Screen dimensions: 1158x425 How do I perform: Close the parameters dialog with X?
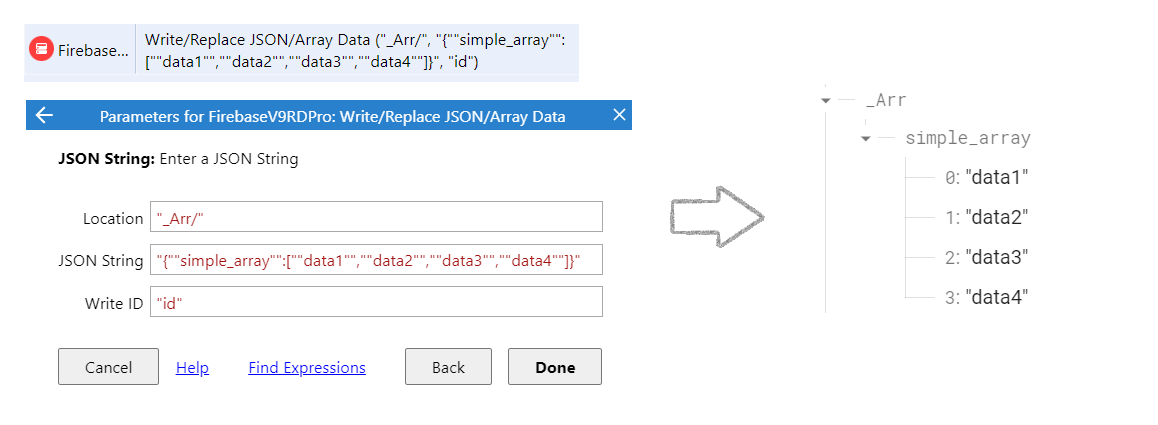pyautogui.click(x=619, y=115)
